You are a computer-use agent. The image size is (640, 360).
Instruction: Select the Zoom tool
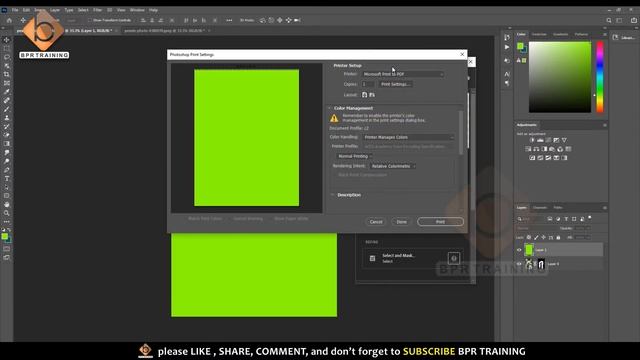(7, 213)
